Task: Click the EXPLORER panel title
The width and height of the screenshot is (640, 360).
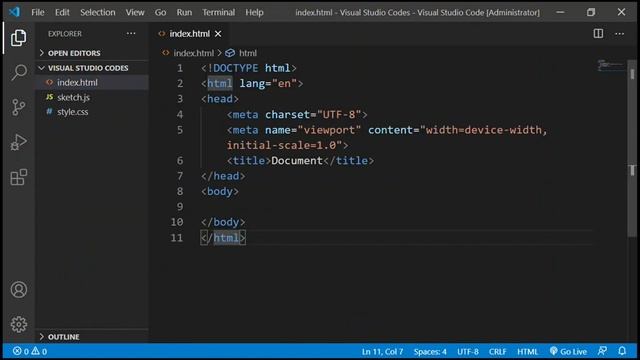Action: point(65,34)
